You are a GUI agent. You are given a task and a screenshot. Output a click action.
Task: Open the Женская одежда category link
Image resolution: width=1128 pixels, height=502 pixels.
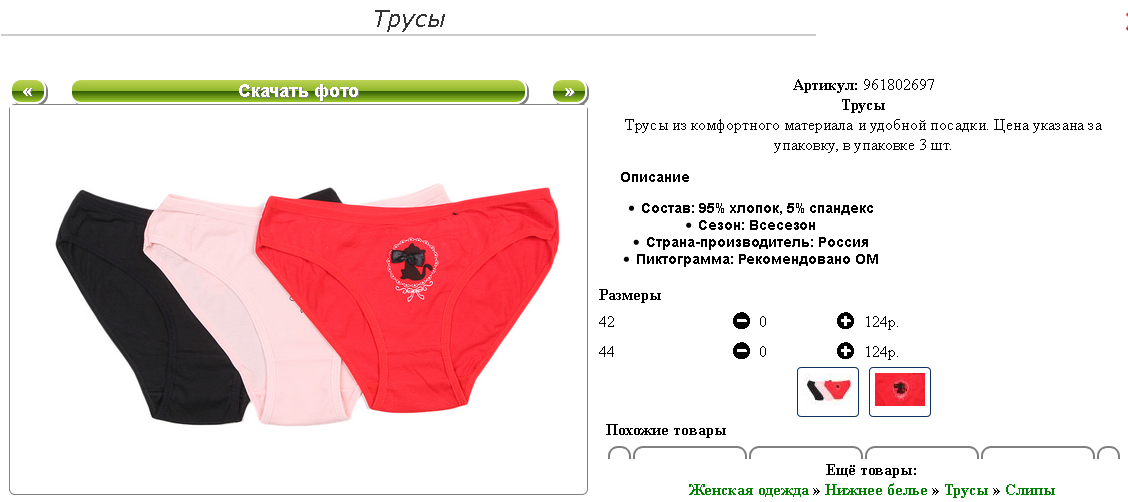click(x=748, y=490)
